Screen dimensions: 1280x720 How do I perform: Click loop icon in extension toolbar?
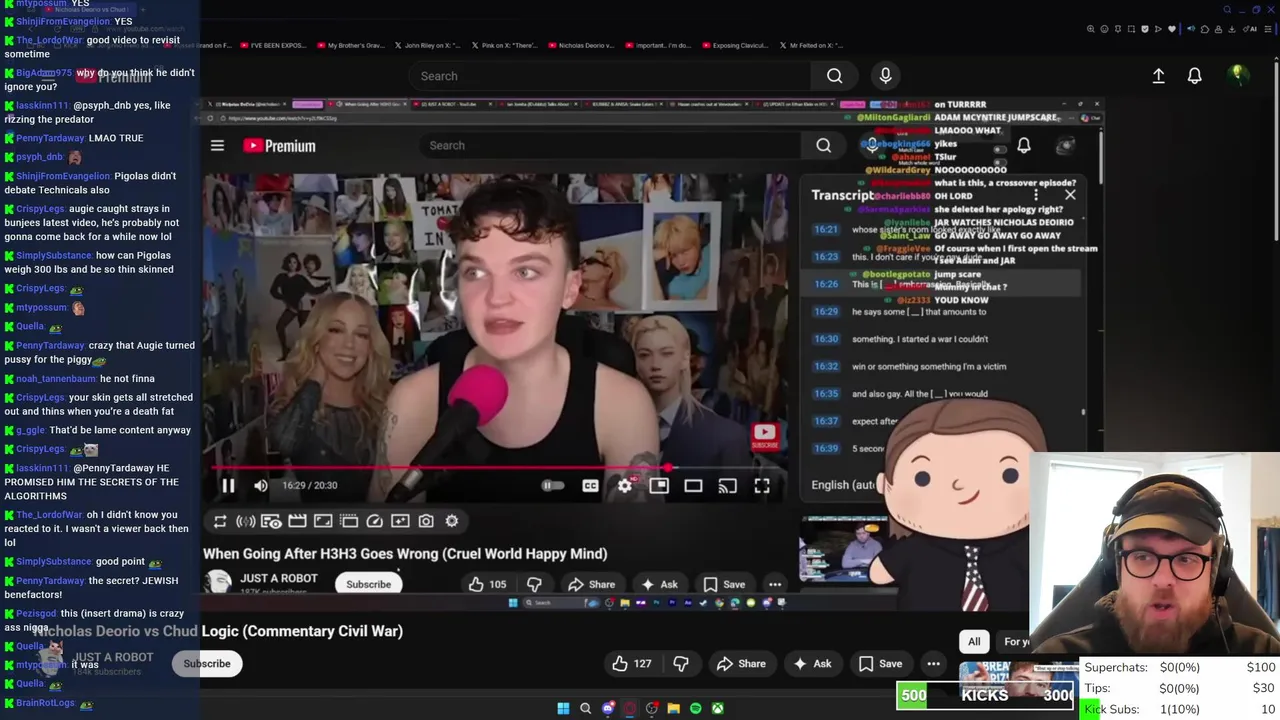(220, 521)
